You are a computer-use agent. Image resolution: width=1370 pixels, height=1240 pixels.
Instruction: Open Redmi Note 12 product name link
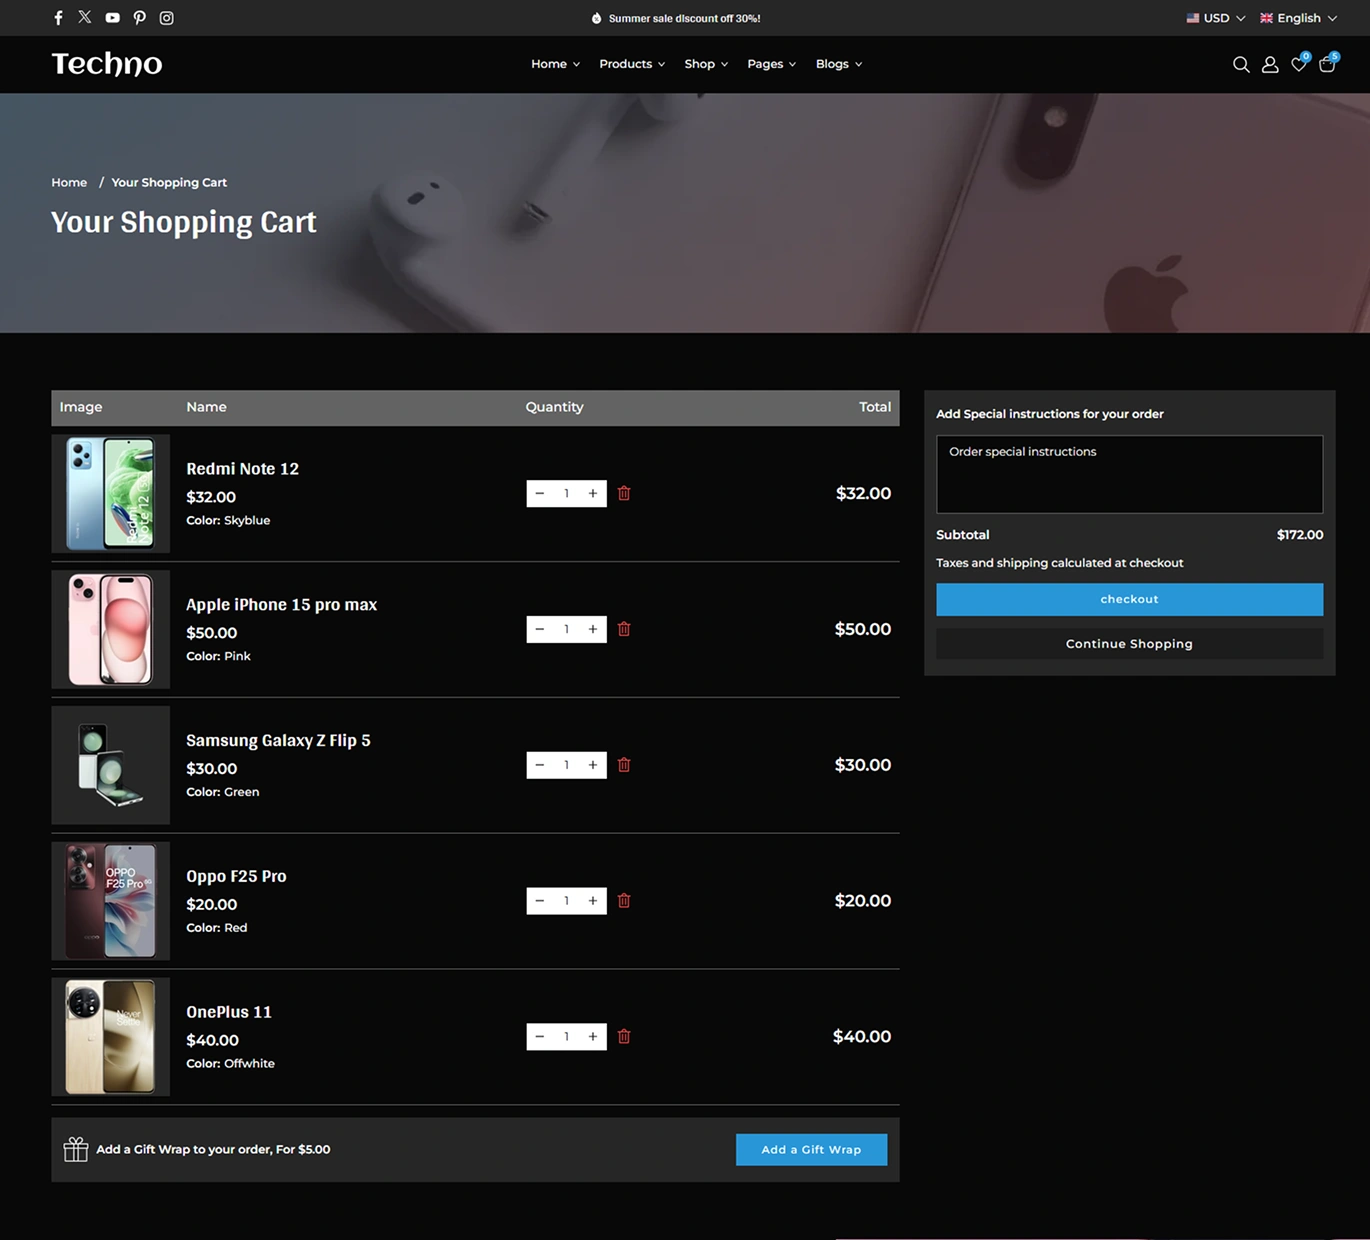pos(242,469)
